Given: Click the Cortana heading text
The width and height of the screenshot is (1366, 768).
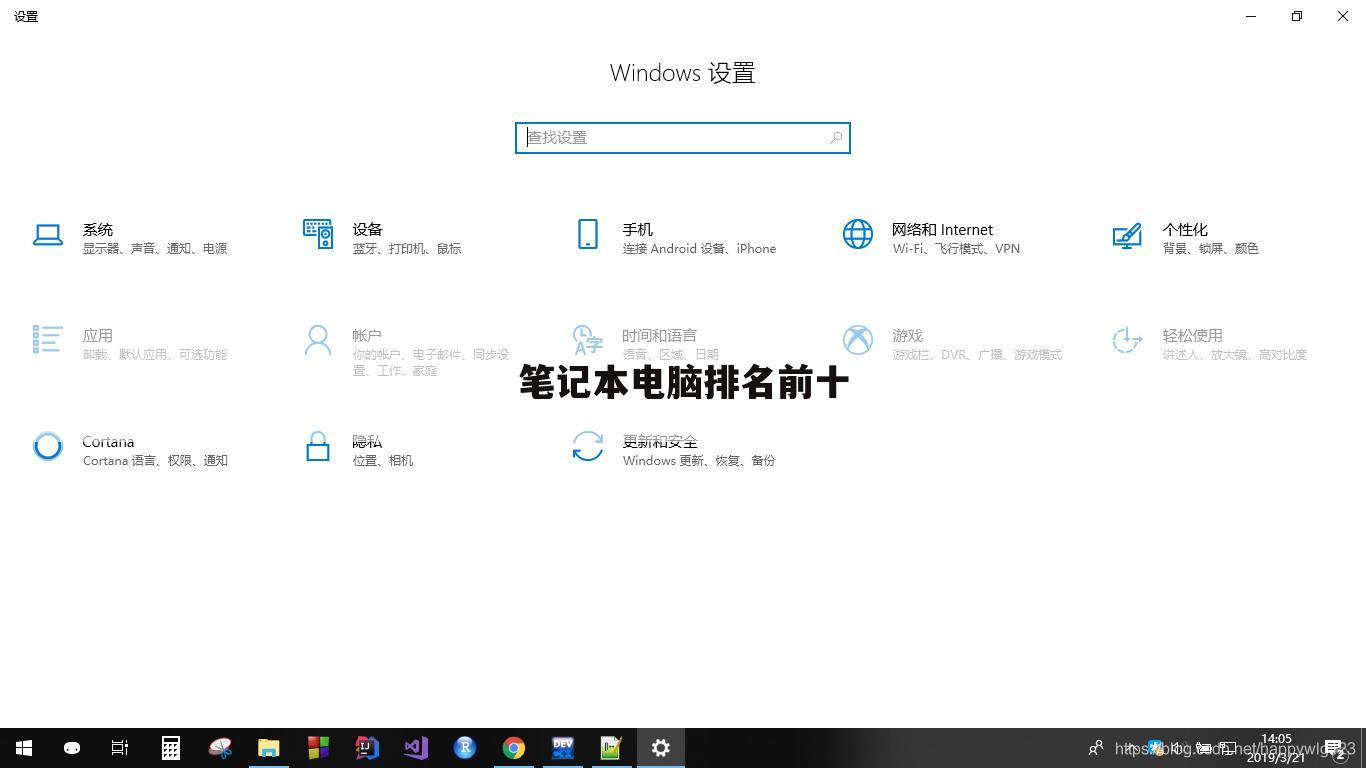Looking at the screenshot, I should click(108, 442).
